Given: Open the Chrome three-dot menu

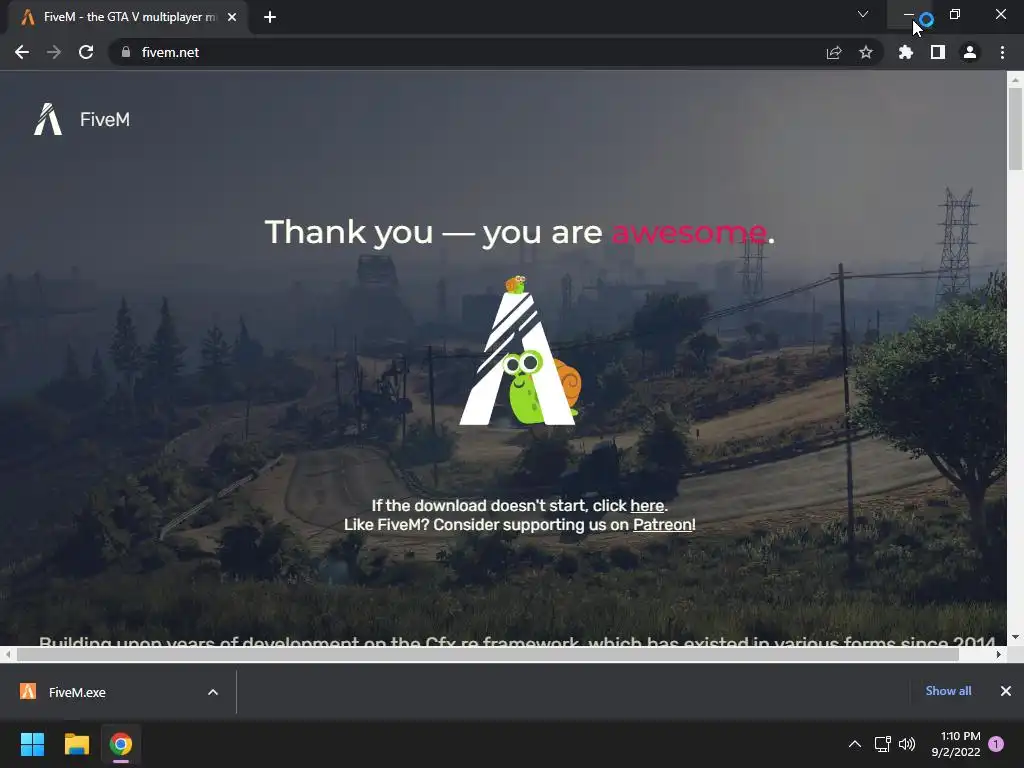Looking at the screenshot, I should (x=1002, y=52).
